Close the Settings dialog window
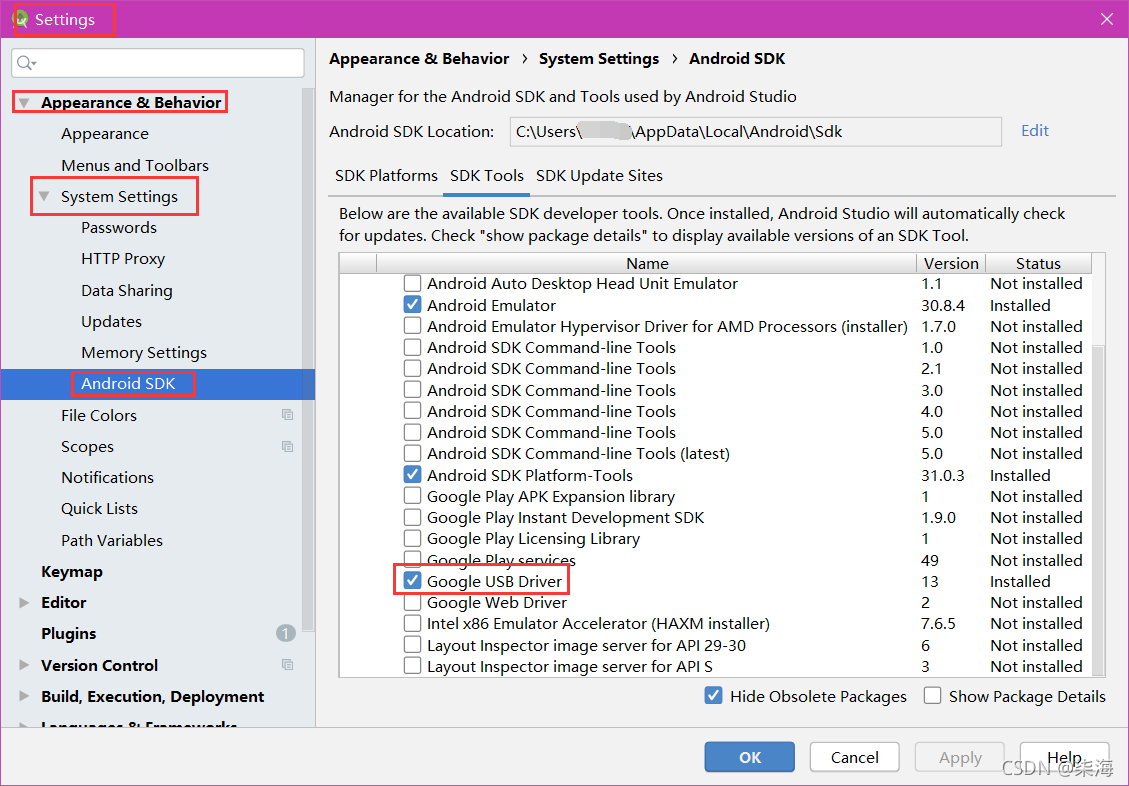Viewport: 1129px width, 786px height. point(1107,19)
